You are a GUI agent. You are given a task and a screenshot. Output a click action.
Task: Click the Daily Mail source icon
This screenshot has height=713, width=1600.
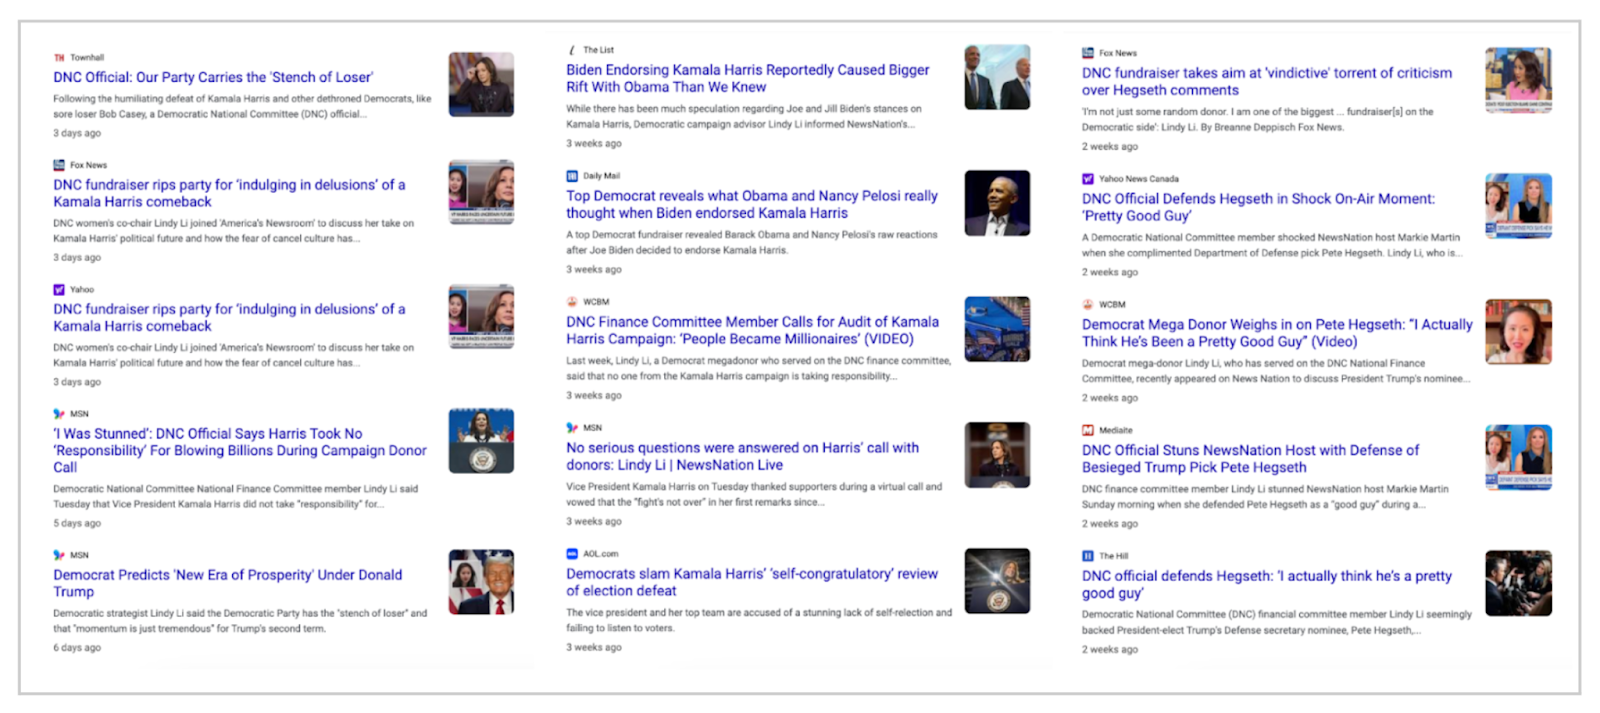coord(572,176)
